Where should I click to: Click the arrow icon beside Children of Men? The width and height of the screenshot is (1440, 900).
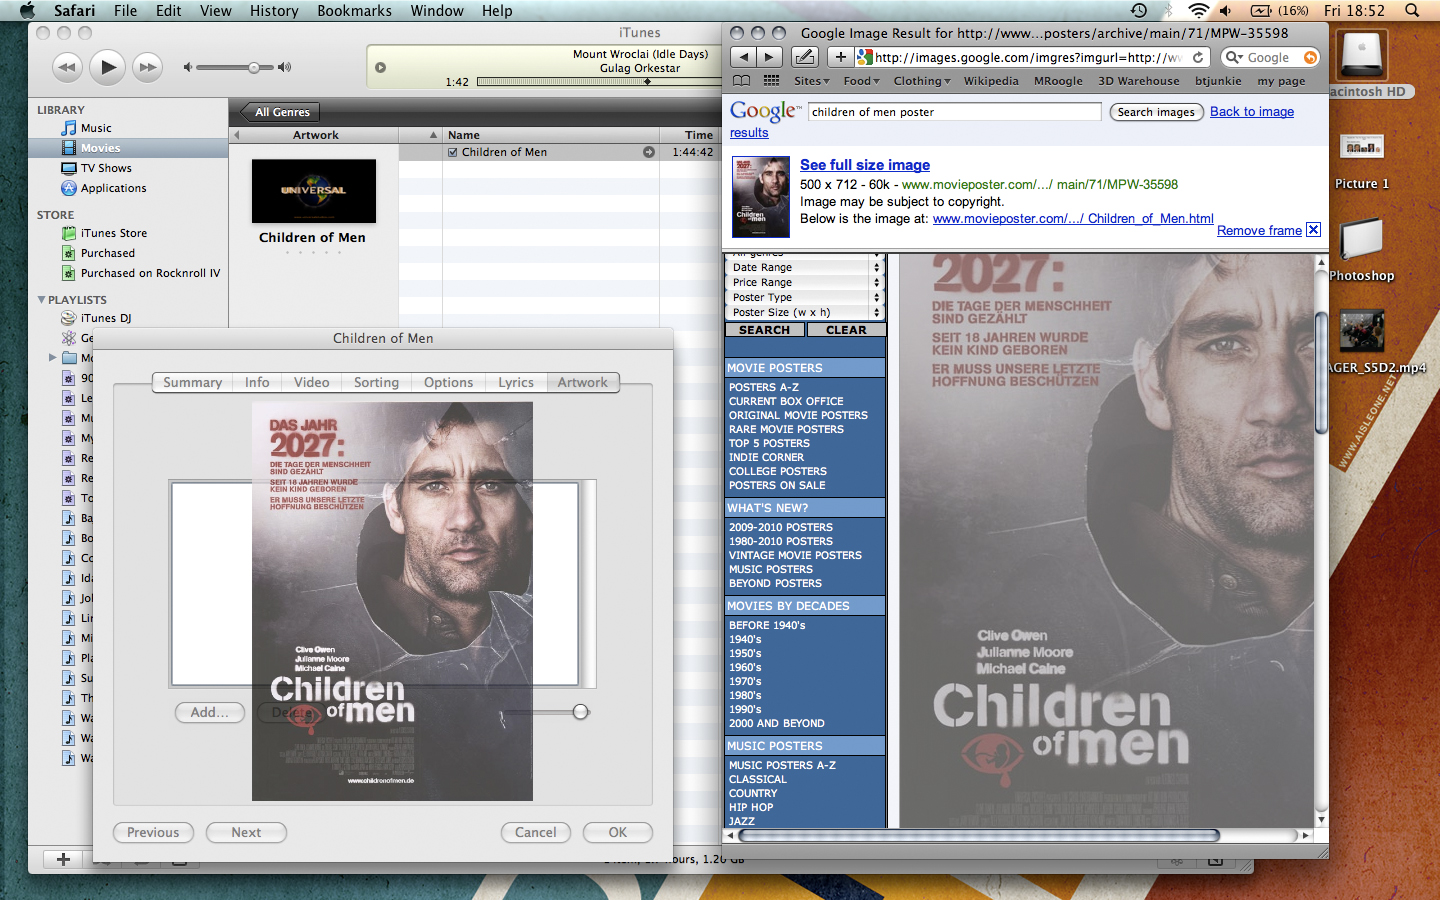(649, 152)
